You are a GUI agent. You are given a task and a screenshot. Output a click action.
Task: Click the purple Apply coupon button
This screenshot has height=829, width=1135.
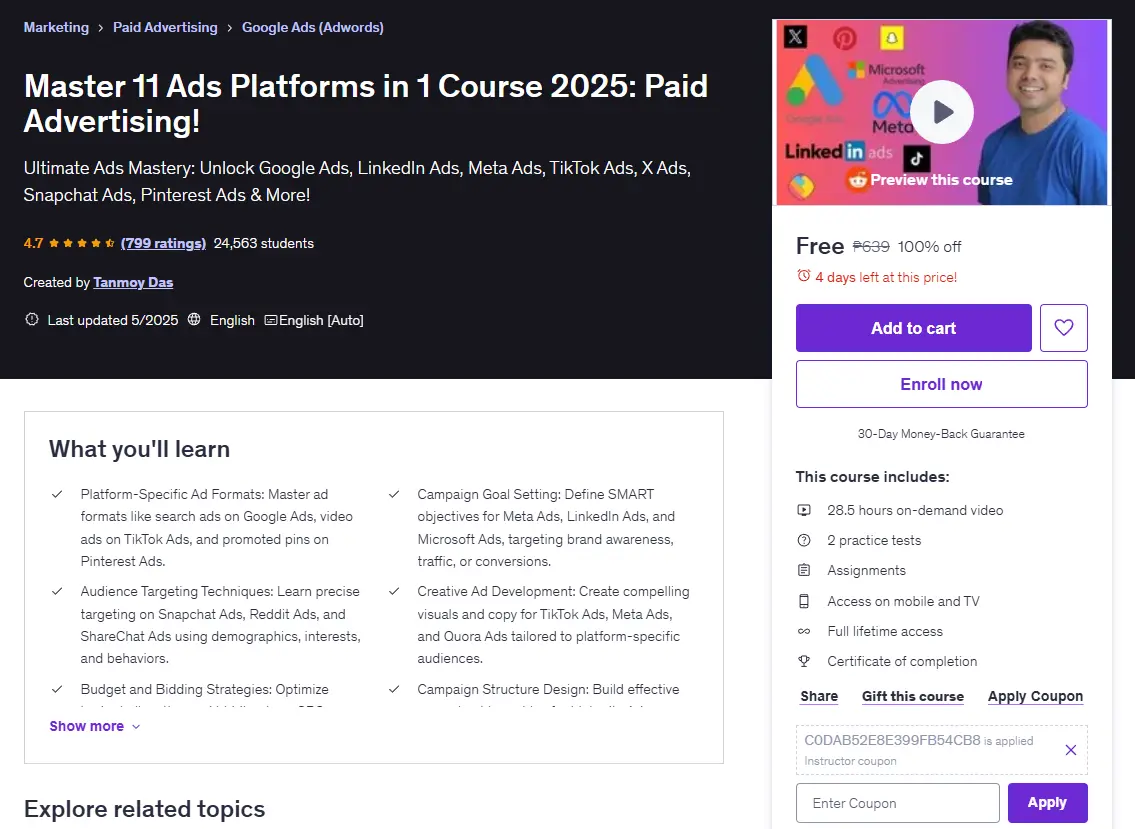[1047, 803]
